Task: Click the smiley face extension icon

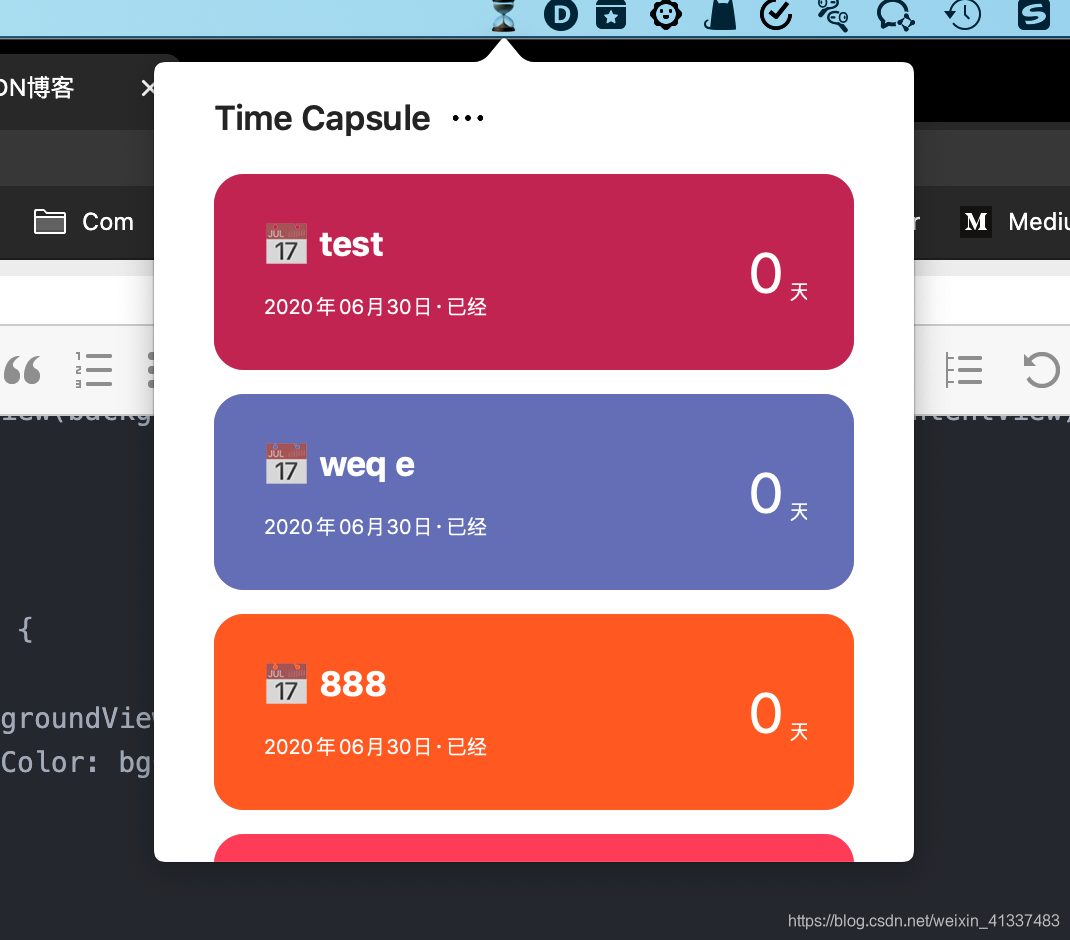Action: (666, 16)
